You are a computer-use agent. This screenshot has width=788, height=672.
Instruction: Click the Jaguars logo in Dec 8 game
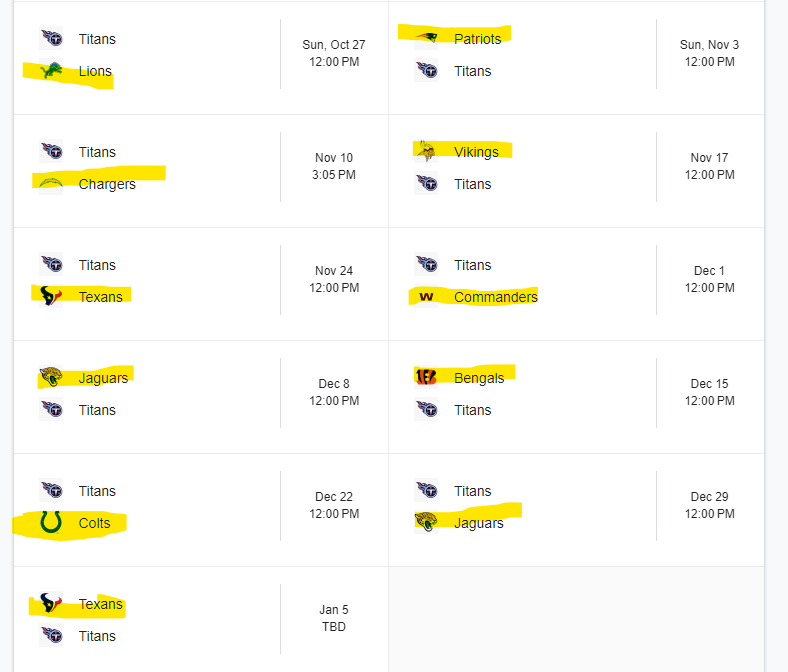[x=51, y=378]
